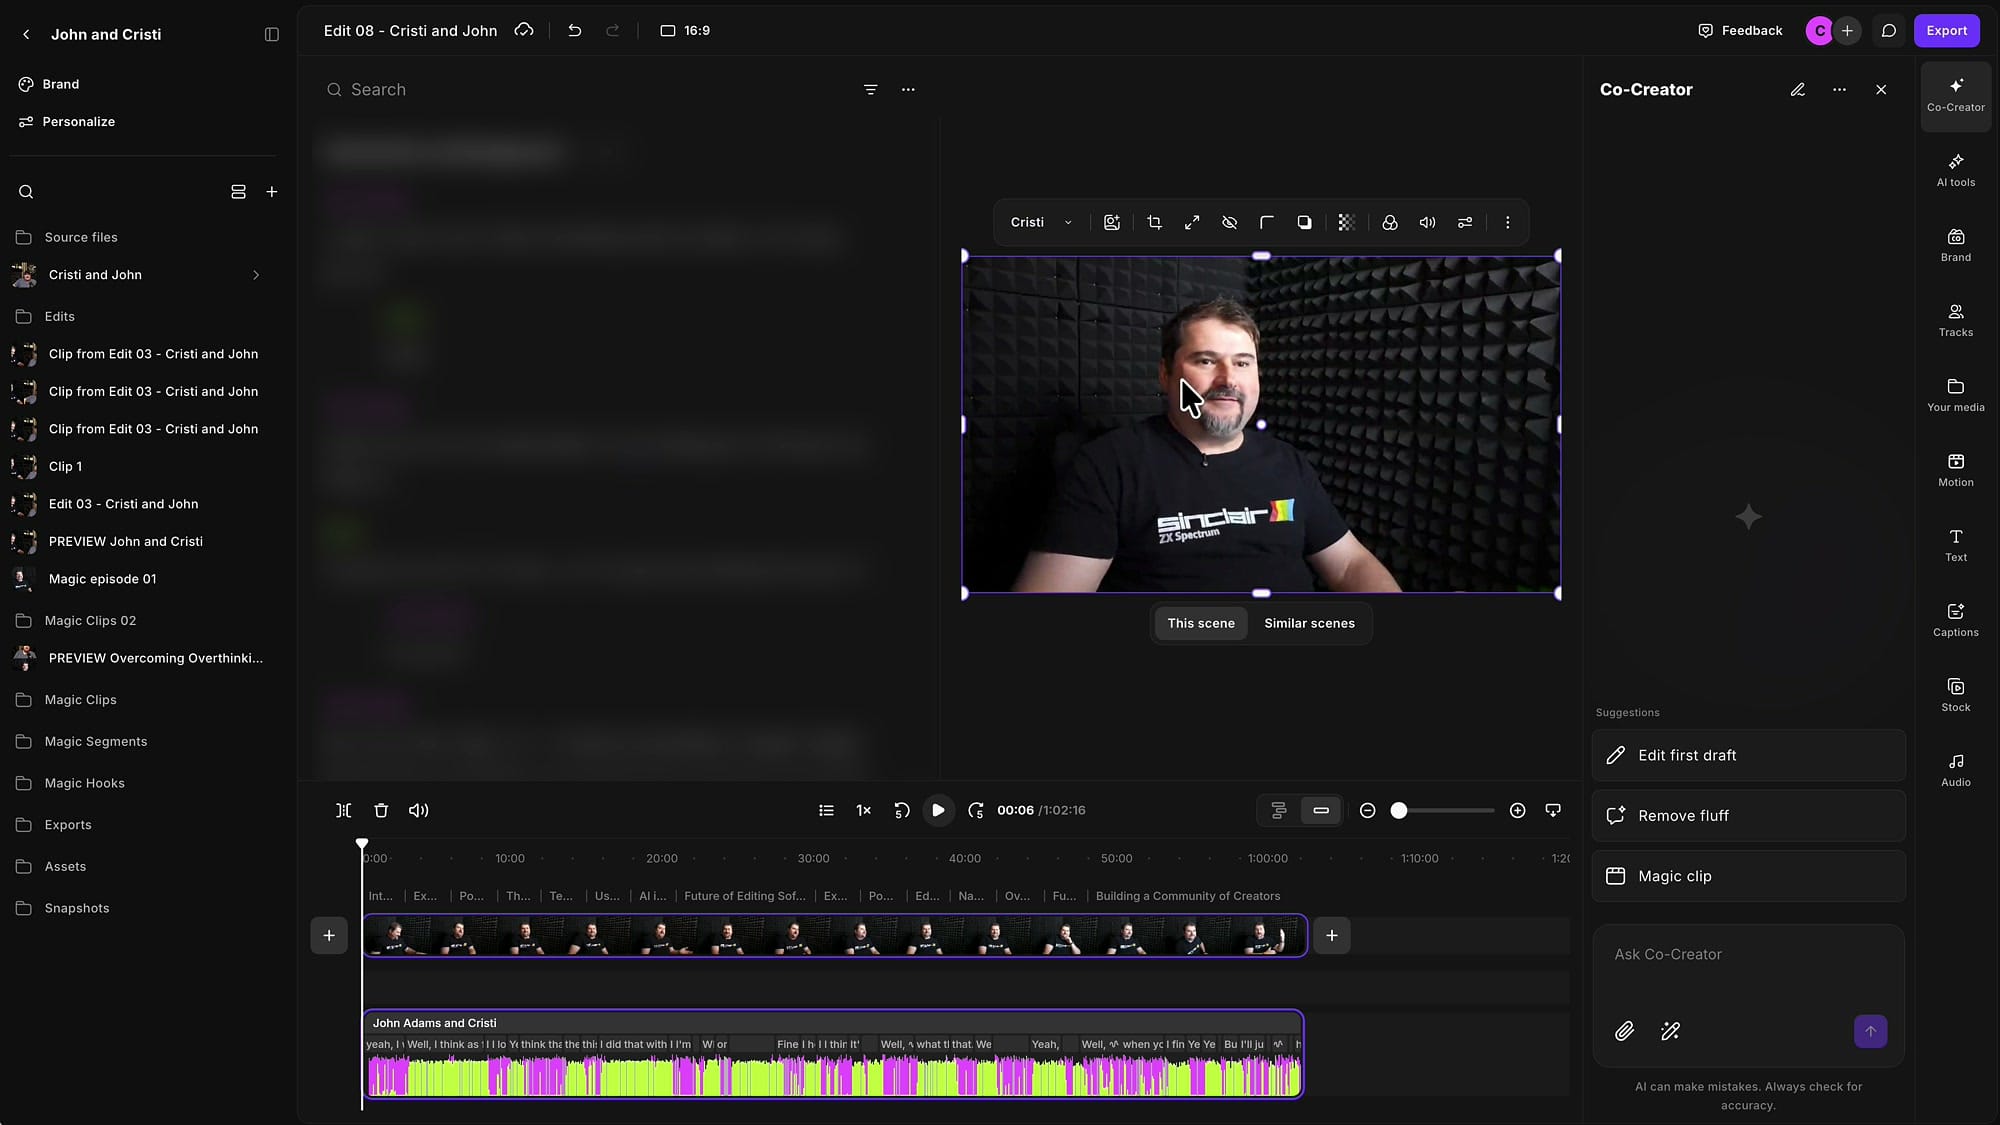The width and height of the screenshot is (2000, 1125).
Task: Toggle the sidebar list layout icon
Action: click(x=238, y=192)
